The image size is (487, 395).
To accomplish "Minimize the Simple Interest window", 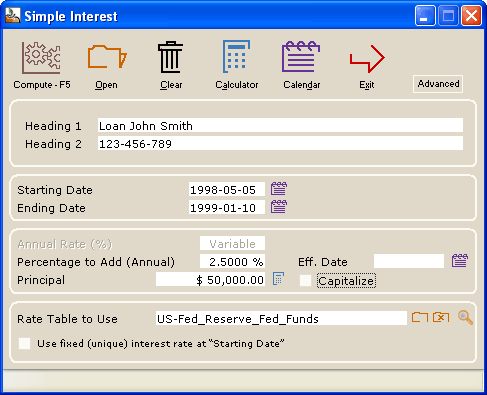I will tap(425, 15).
